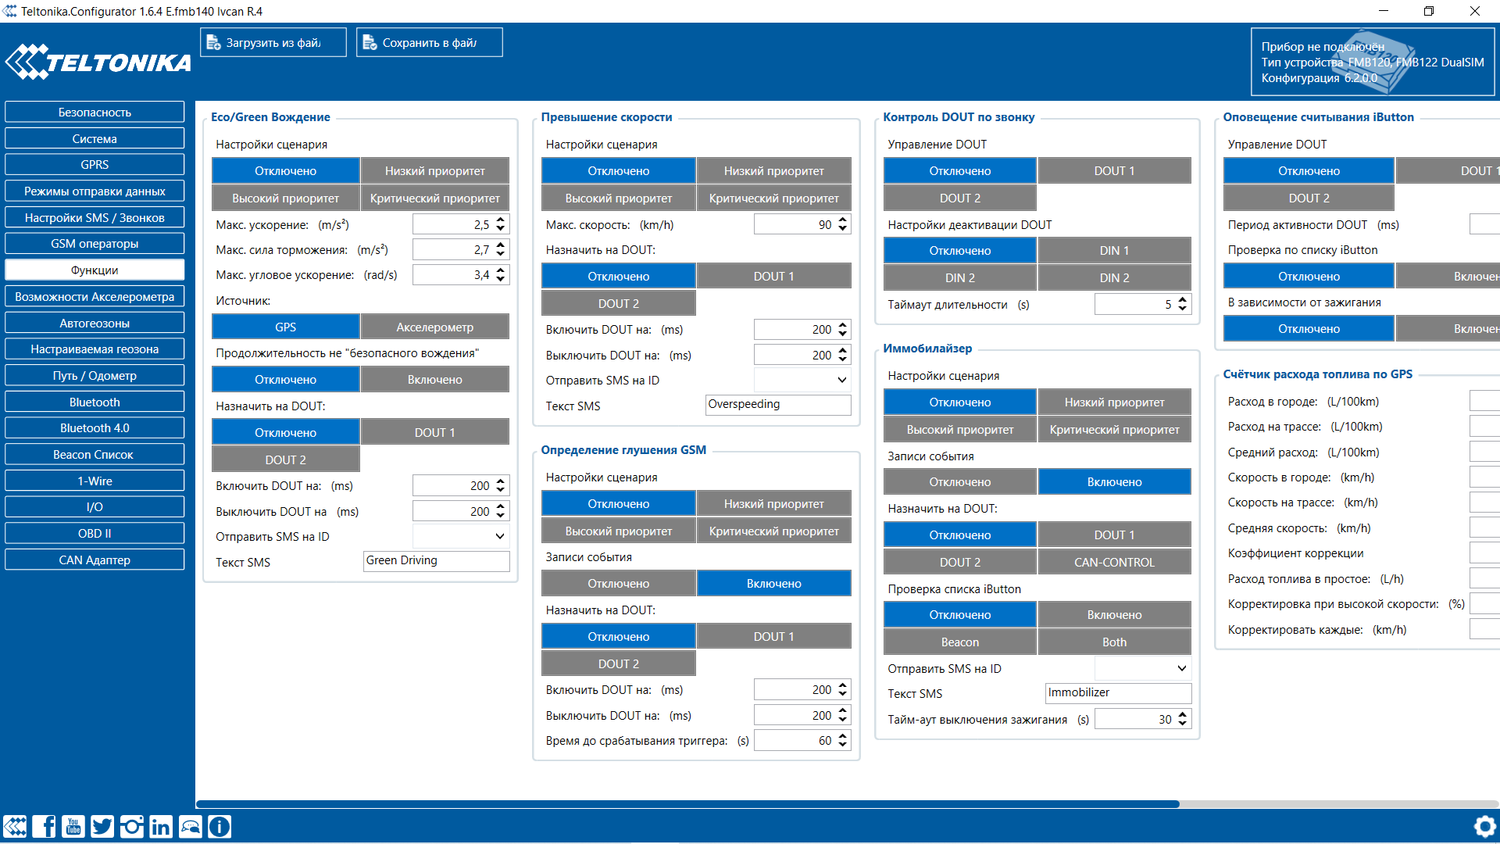Open the settings gear in the bottom corner
This screenshot has width=1500, height=844.
click(x=1485, y=826)
